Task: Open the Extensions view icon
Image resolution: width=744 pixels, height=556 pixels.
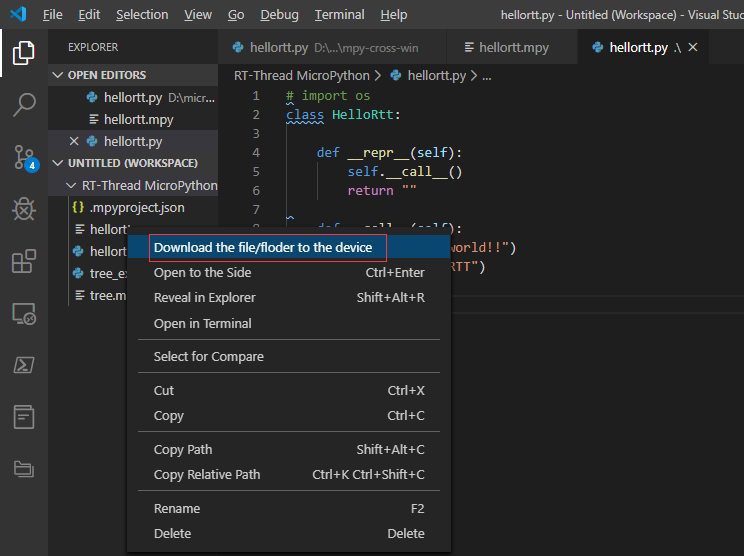Action: click(24, 261)
